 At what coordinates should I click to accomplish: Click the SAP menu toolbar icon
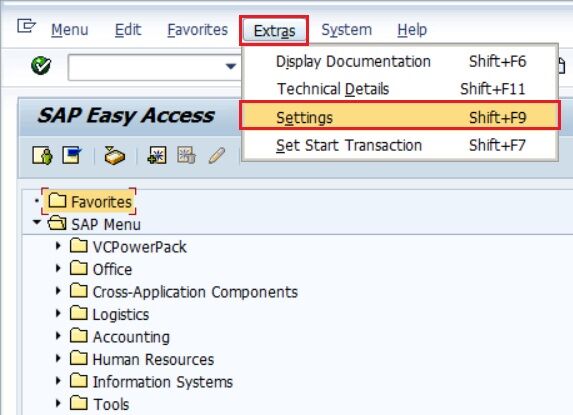[72, 155]
